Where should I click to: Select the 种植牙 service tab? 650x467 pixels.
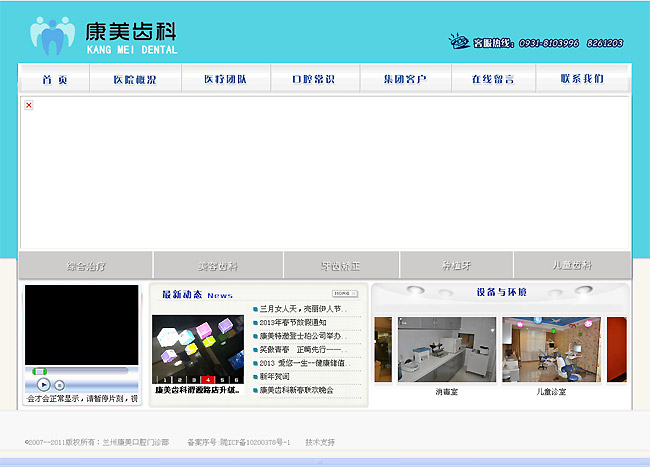[x=456, y=265]
